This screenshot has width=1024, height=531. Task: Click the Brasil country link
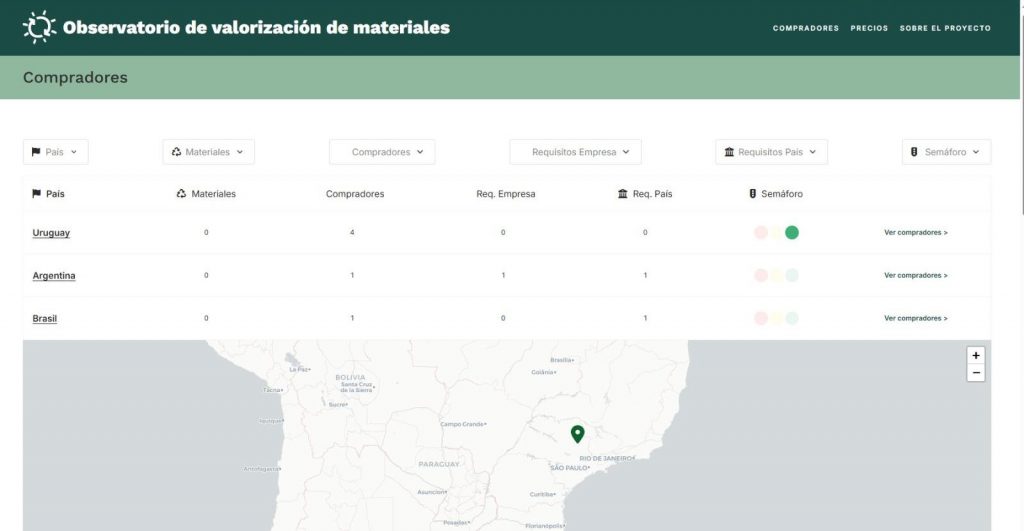pos(45,318)
